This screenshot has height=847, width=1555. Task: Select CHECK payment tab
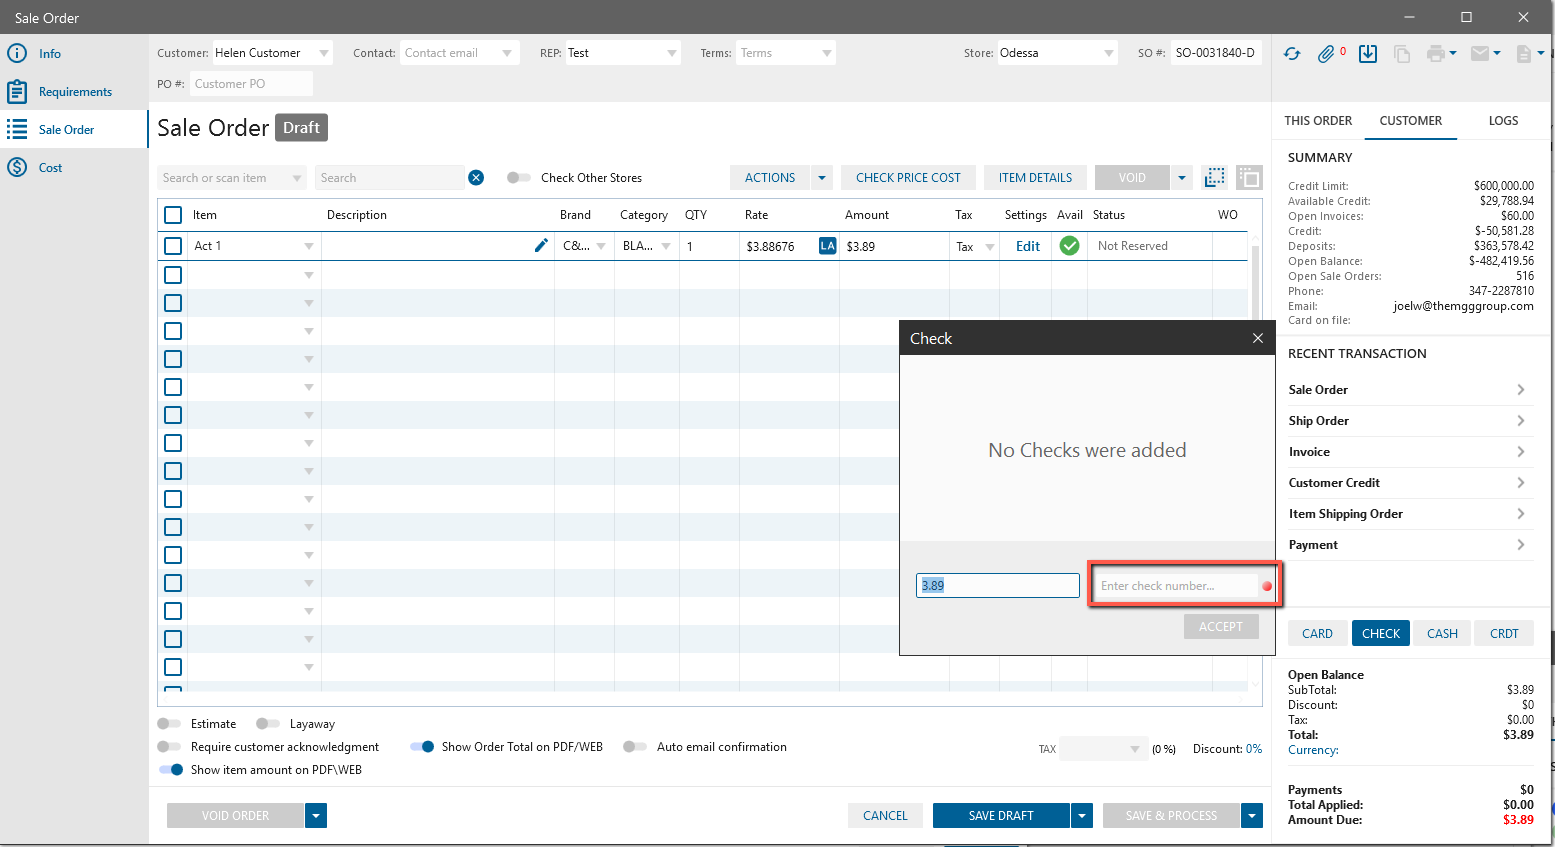1381,633
